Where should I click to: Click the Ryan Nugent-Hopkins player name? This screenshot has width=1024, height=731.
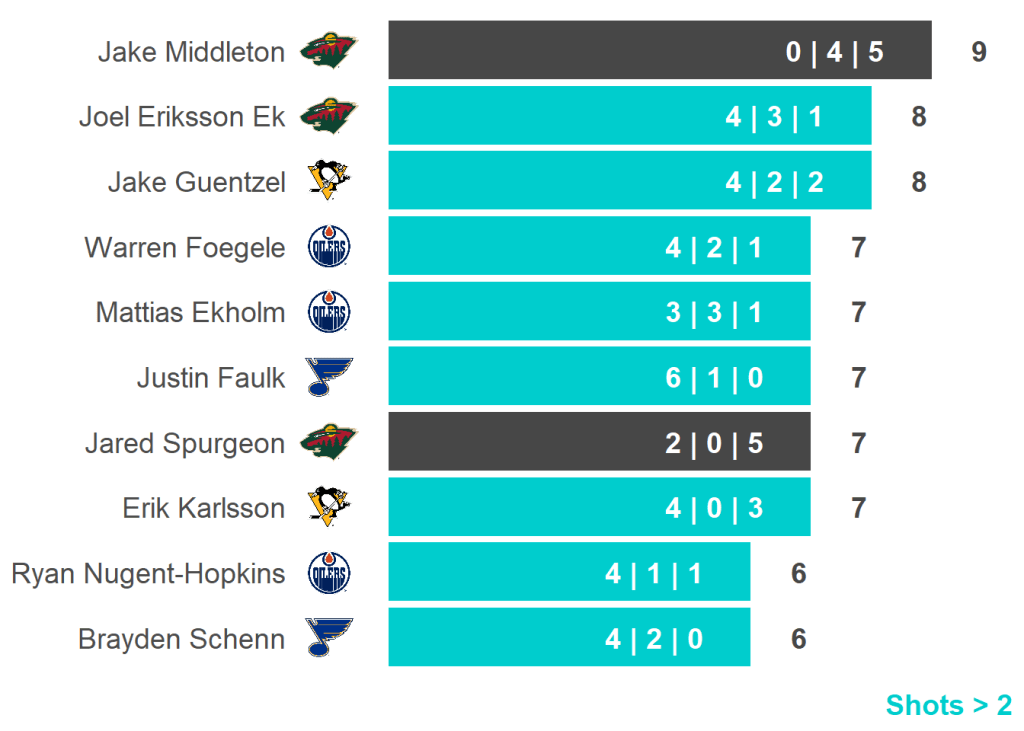pos(148,574)
